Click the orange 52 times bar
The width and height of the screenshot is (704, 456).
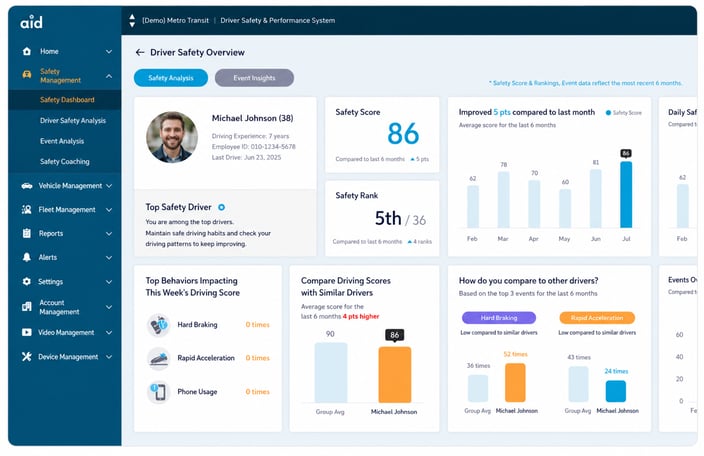coord(515,382)
